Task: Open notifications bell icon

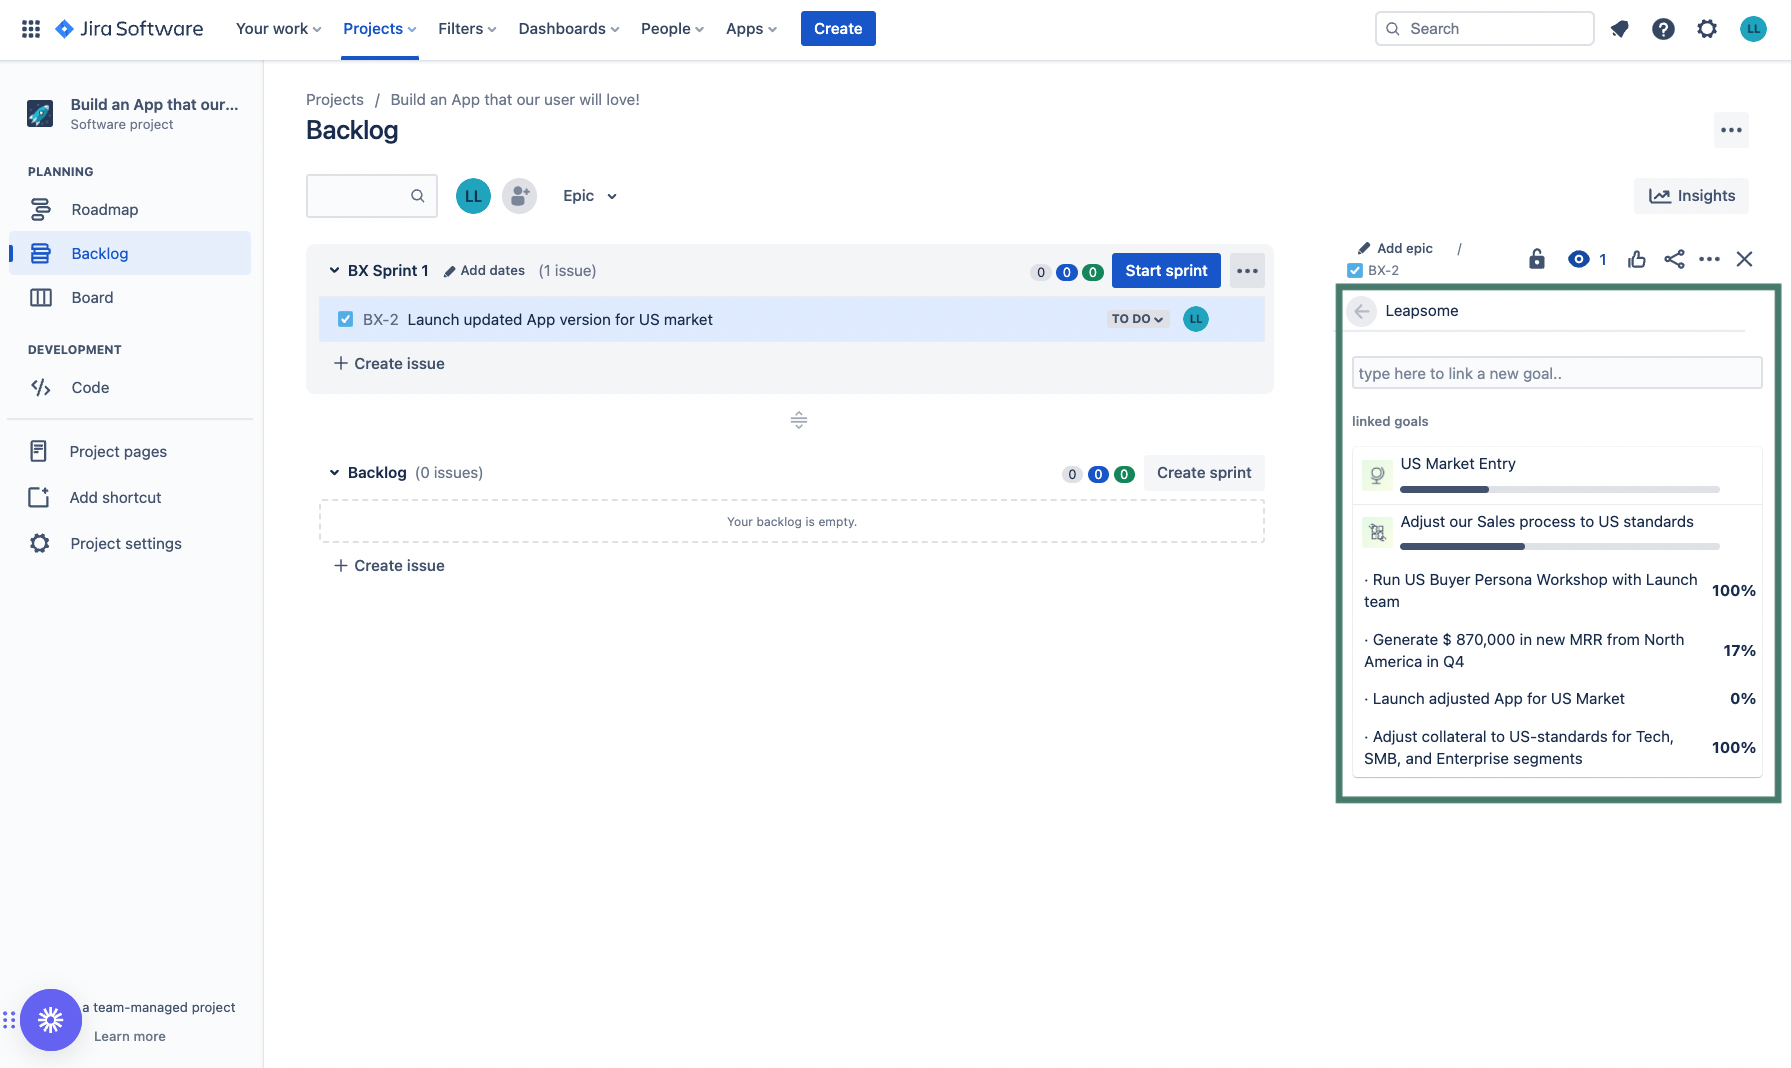Action: (1619, 29)
